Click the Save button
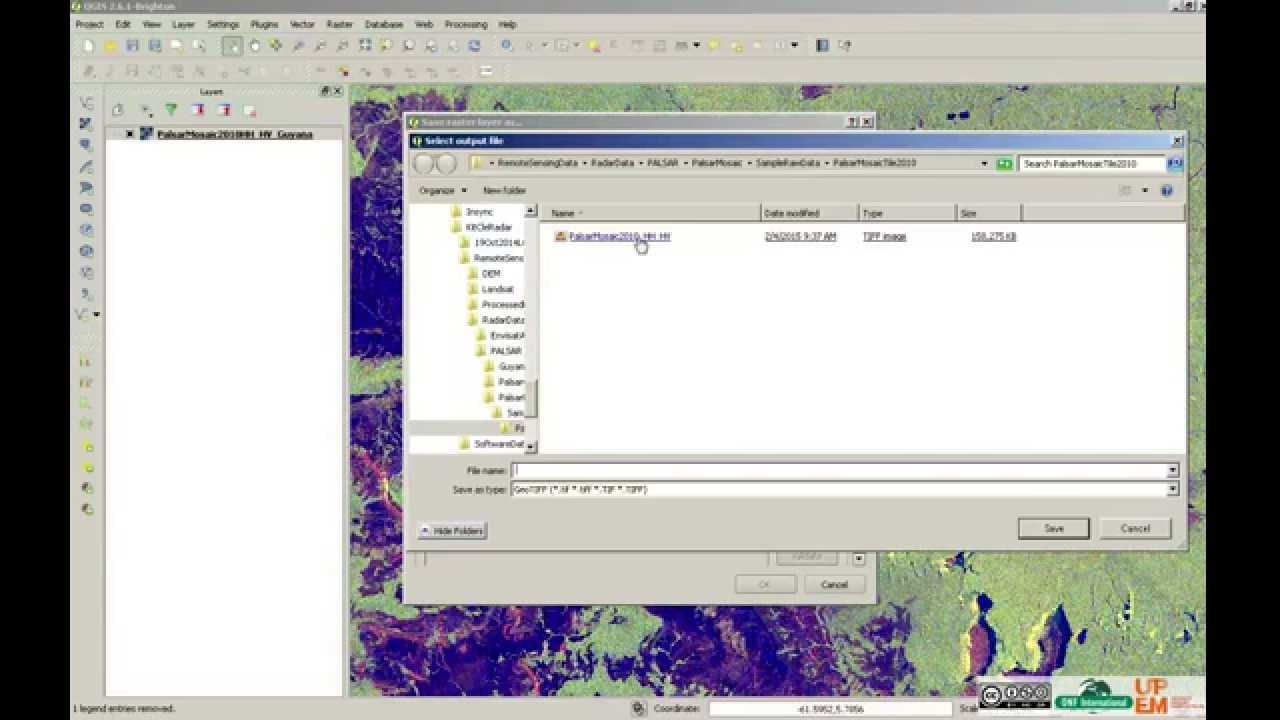Viewport: 1280px width, 720px height. [x=1054, y=528]
